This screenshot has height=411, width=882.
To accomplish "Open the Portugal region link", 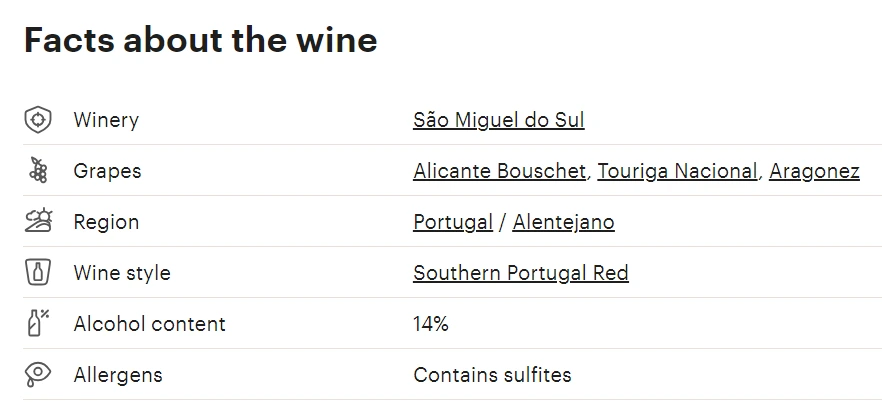I will point(453,222).
